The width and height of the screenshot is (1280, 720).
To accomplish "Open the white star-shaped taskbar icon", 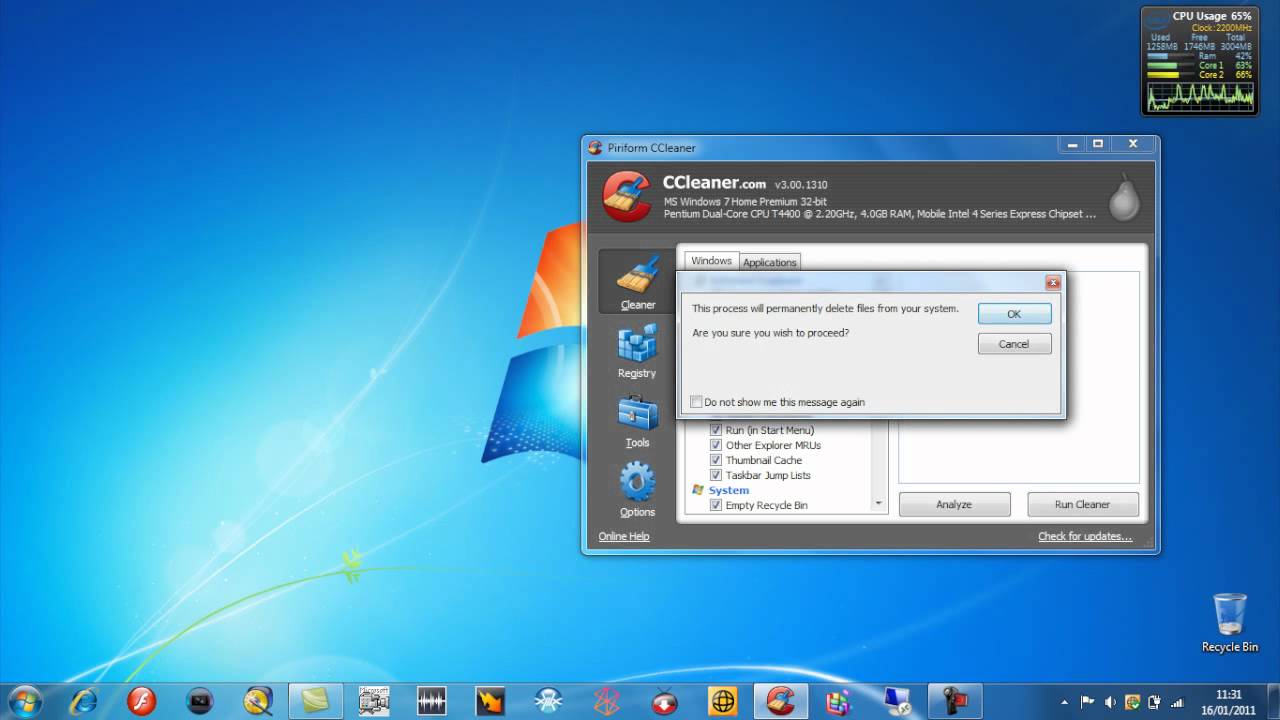I will tap(549, 701).
